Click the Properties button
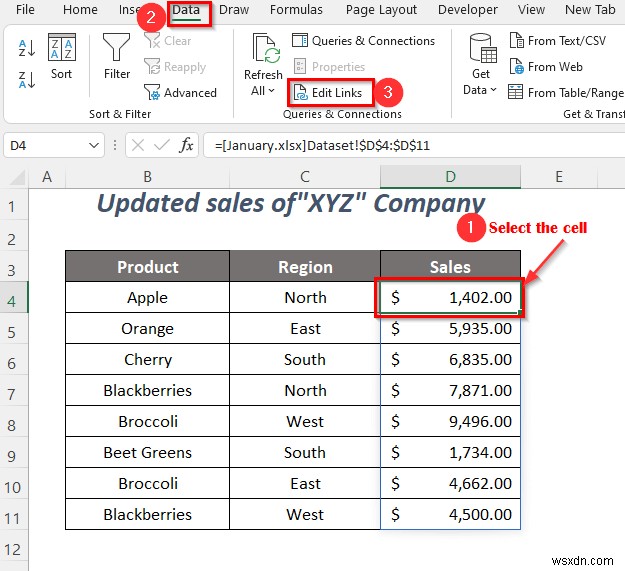625x571 pixels. point(329,67)
